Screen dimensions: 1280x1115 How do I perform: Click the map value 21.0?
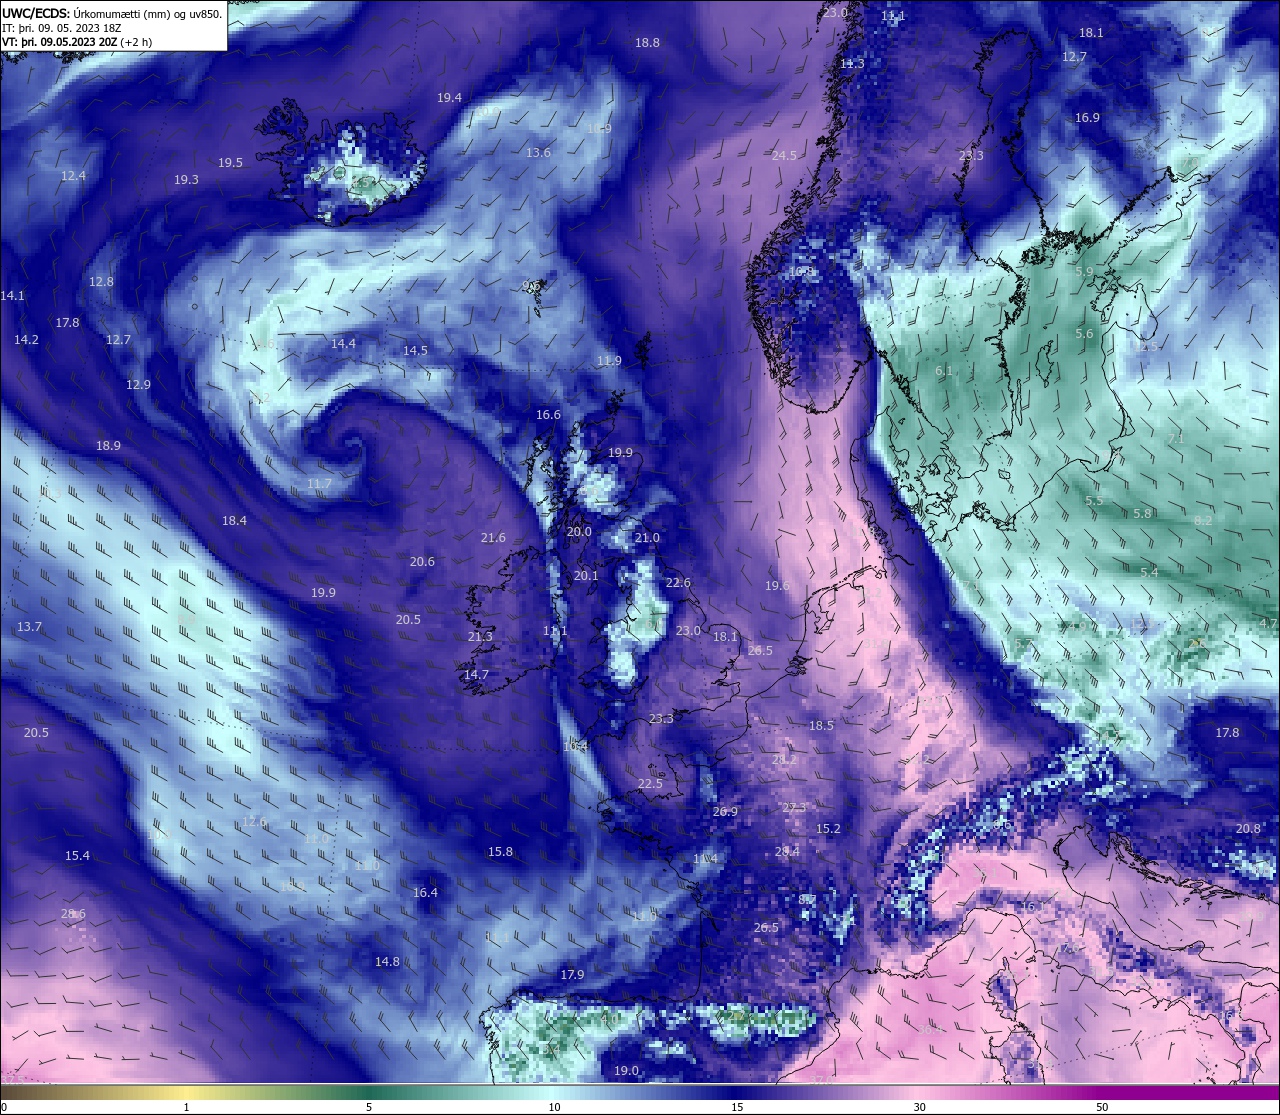click(647, 538)
